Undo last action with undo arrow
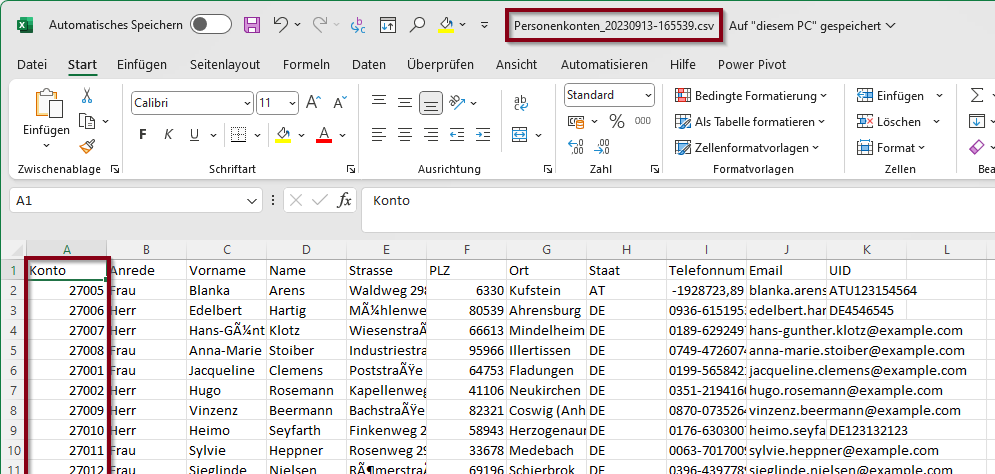Image resolution: width=995 pixels, height=474 pixels. (x=282, y=24)
